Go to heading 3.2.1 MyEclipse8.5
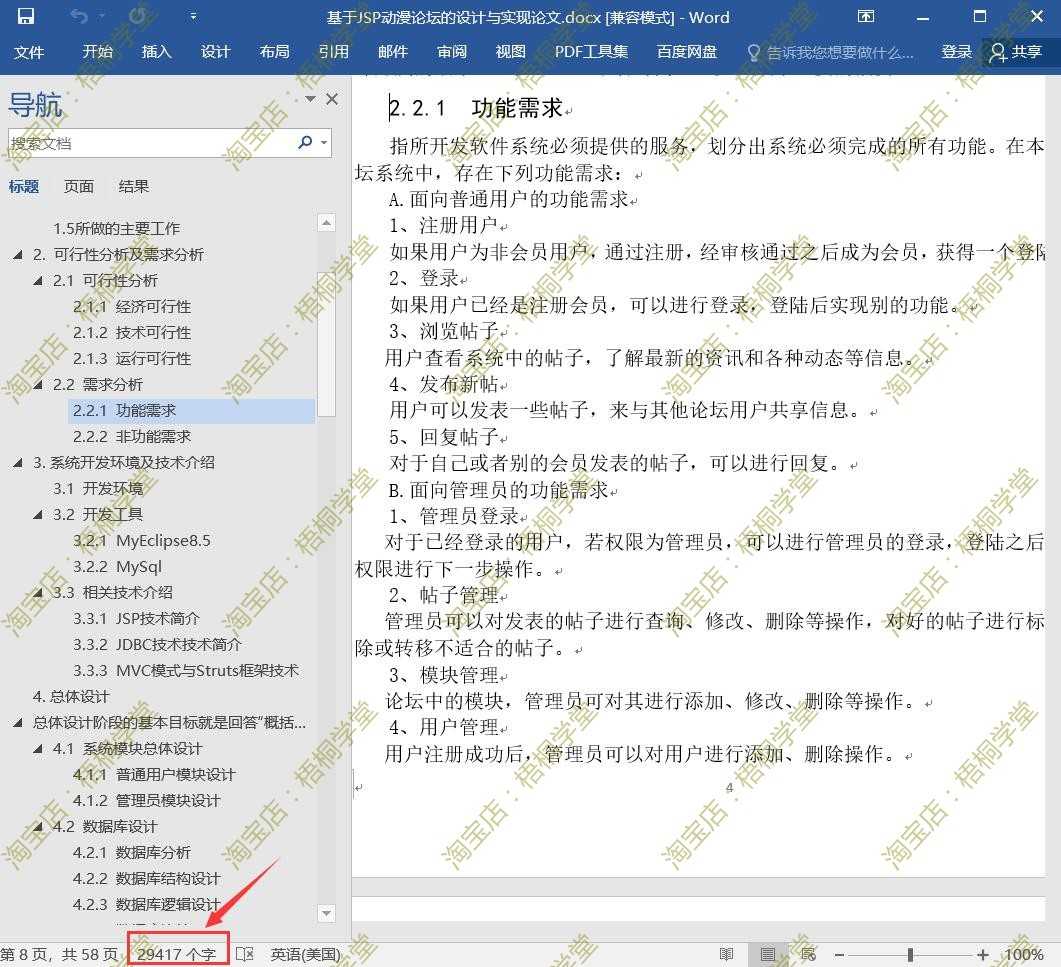This screenshot has height=967, width=1061. 141,541
